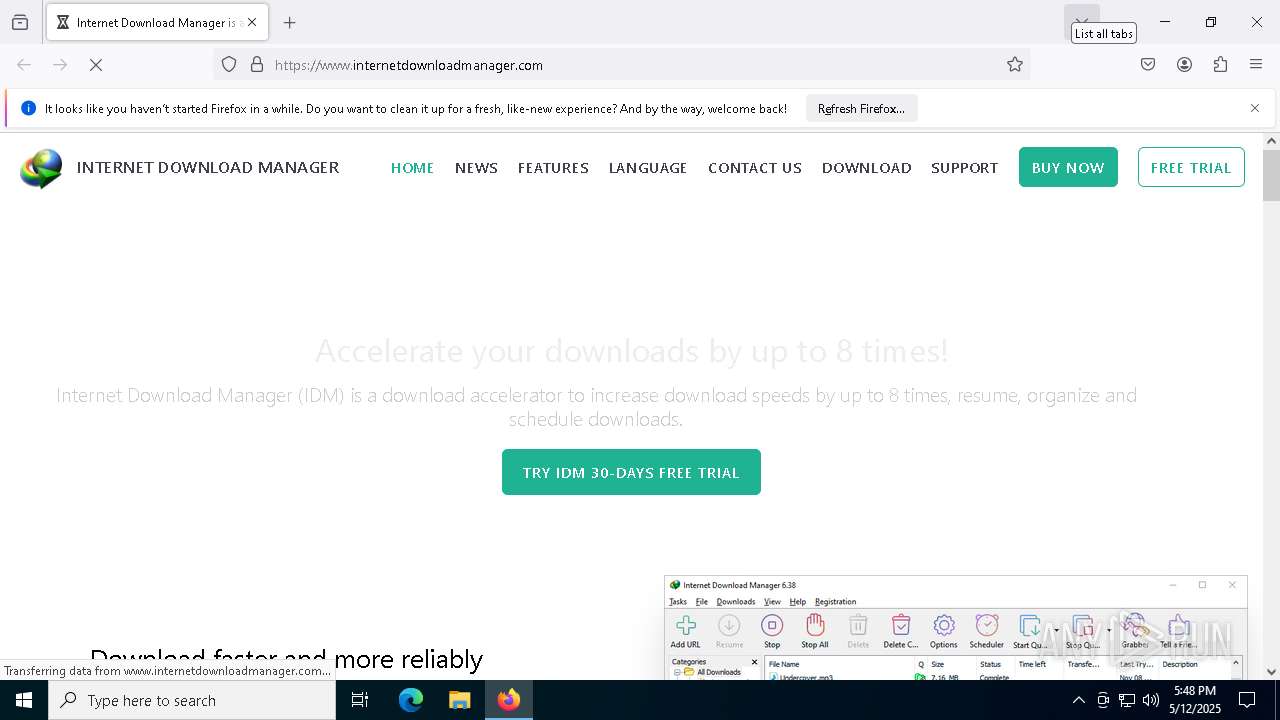
Task: Click Status column header in IDM screenshot
Action: pyautogui.click(x=990, y=664)
